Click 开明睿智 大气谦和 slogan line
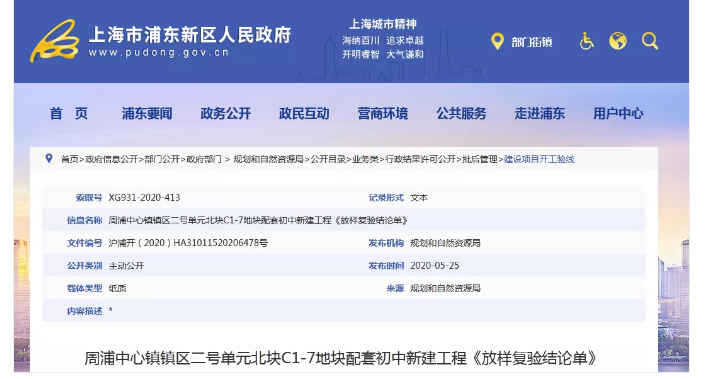 click(x=383, y=54)
